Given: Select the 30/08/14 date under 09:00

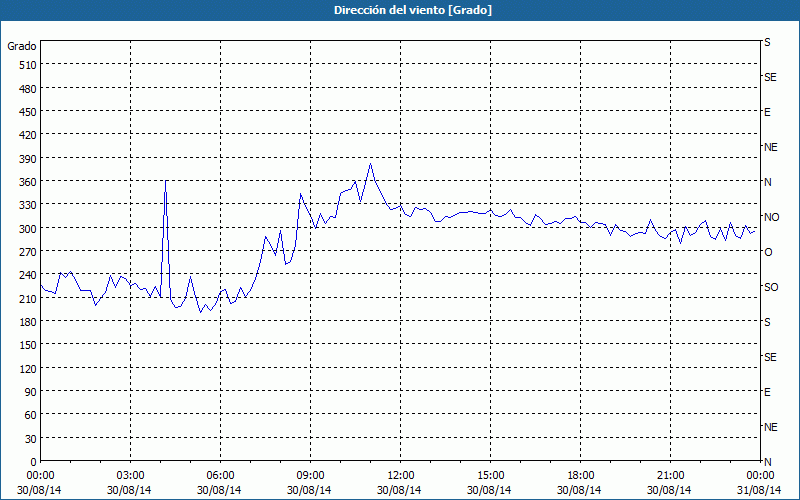Looking at the screenshot, I should tap(309, 490).
